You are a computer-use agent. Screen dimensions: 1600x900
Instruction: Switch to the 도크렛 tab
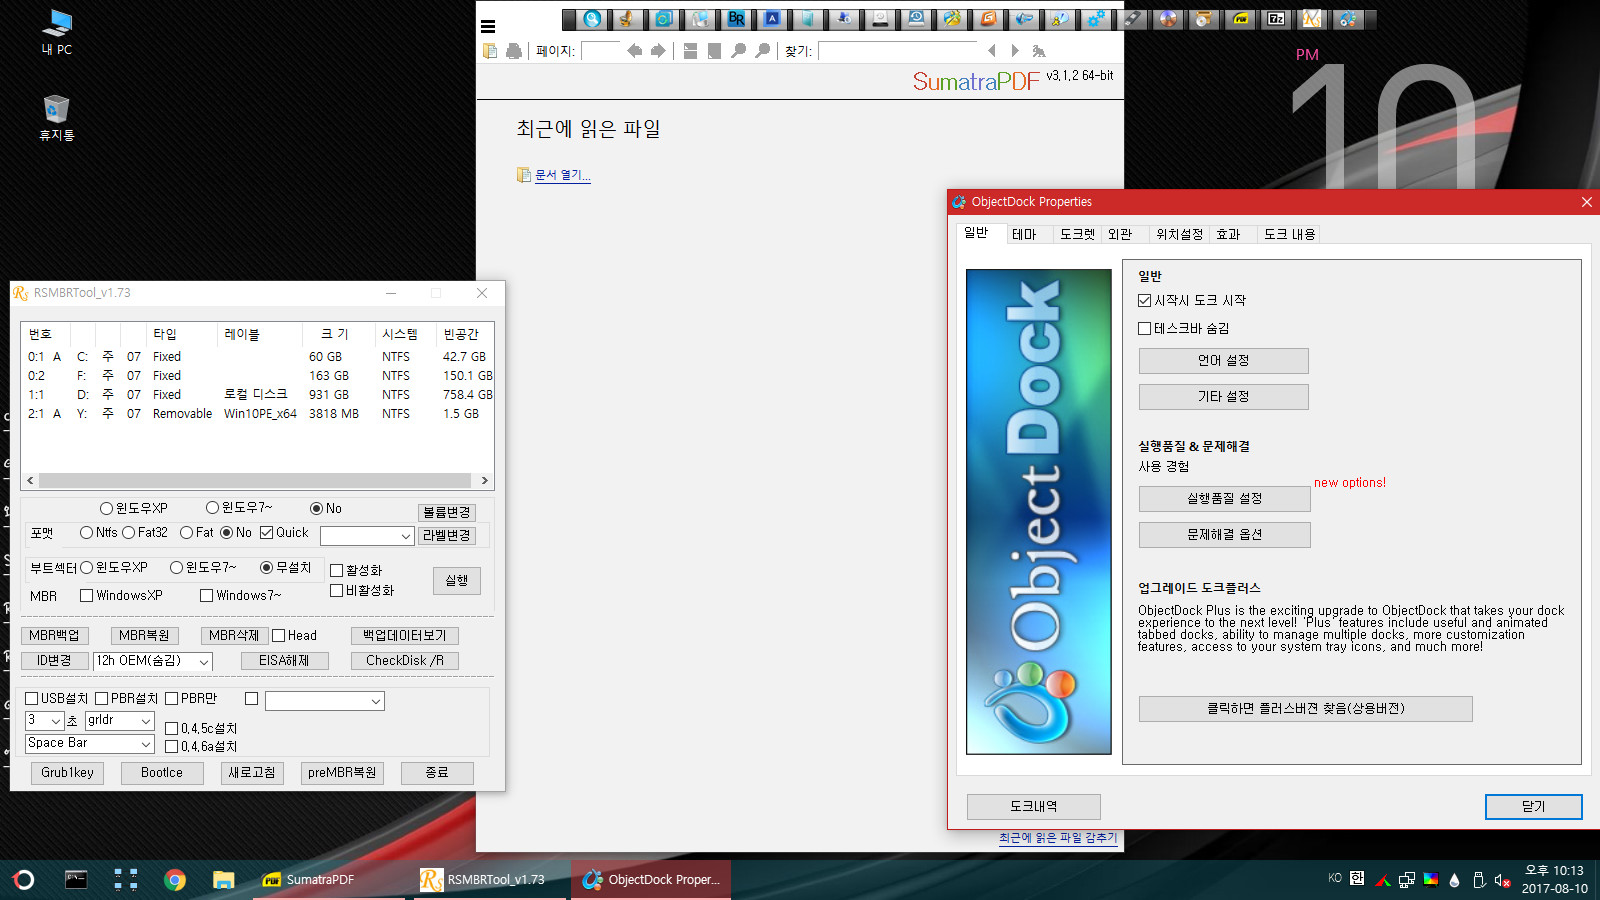click(x=1078, y=235)
